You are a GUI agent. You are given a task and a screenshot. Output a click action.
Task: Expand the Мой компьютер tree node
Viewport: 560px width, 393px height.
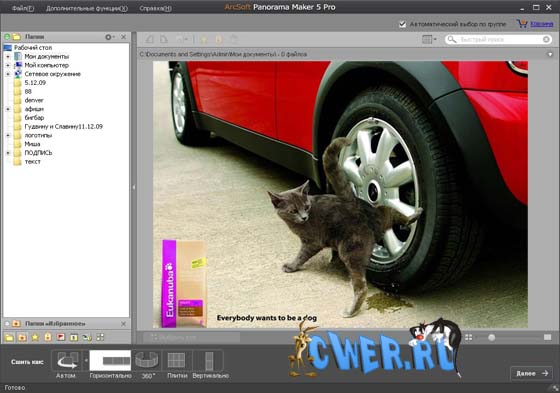coord(8,65)
